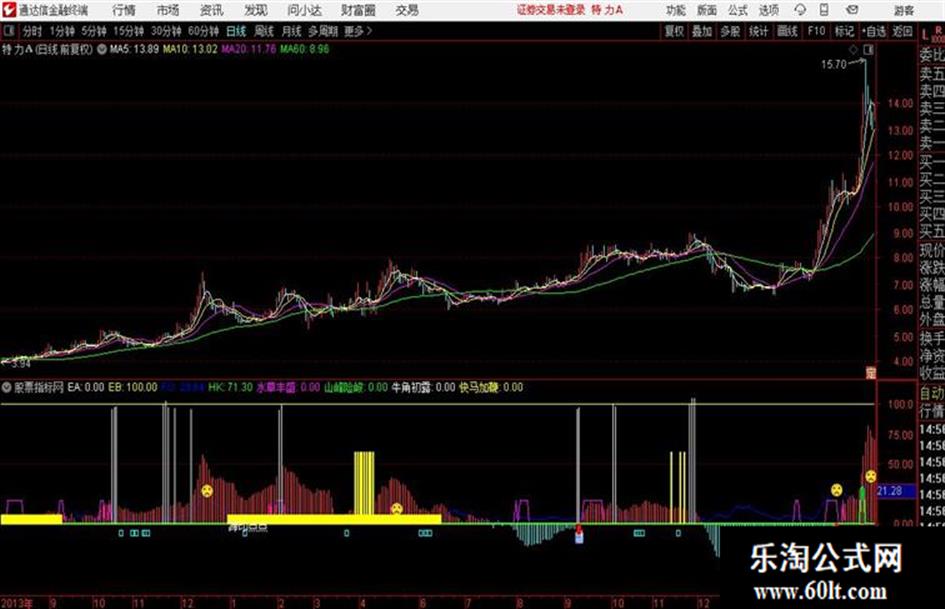Expand sub-chart indicator dropdown next to 股票指标网

[x=7, y=388]
